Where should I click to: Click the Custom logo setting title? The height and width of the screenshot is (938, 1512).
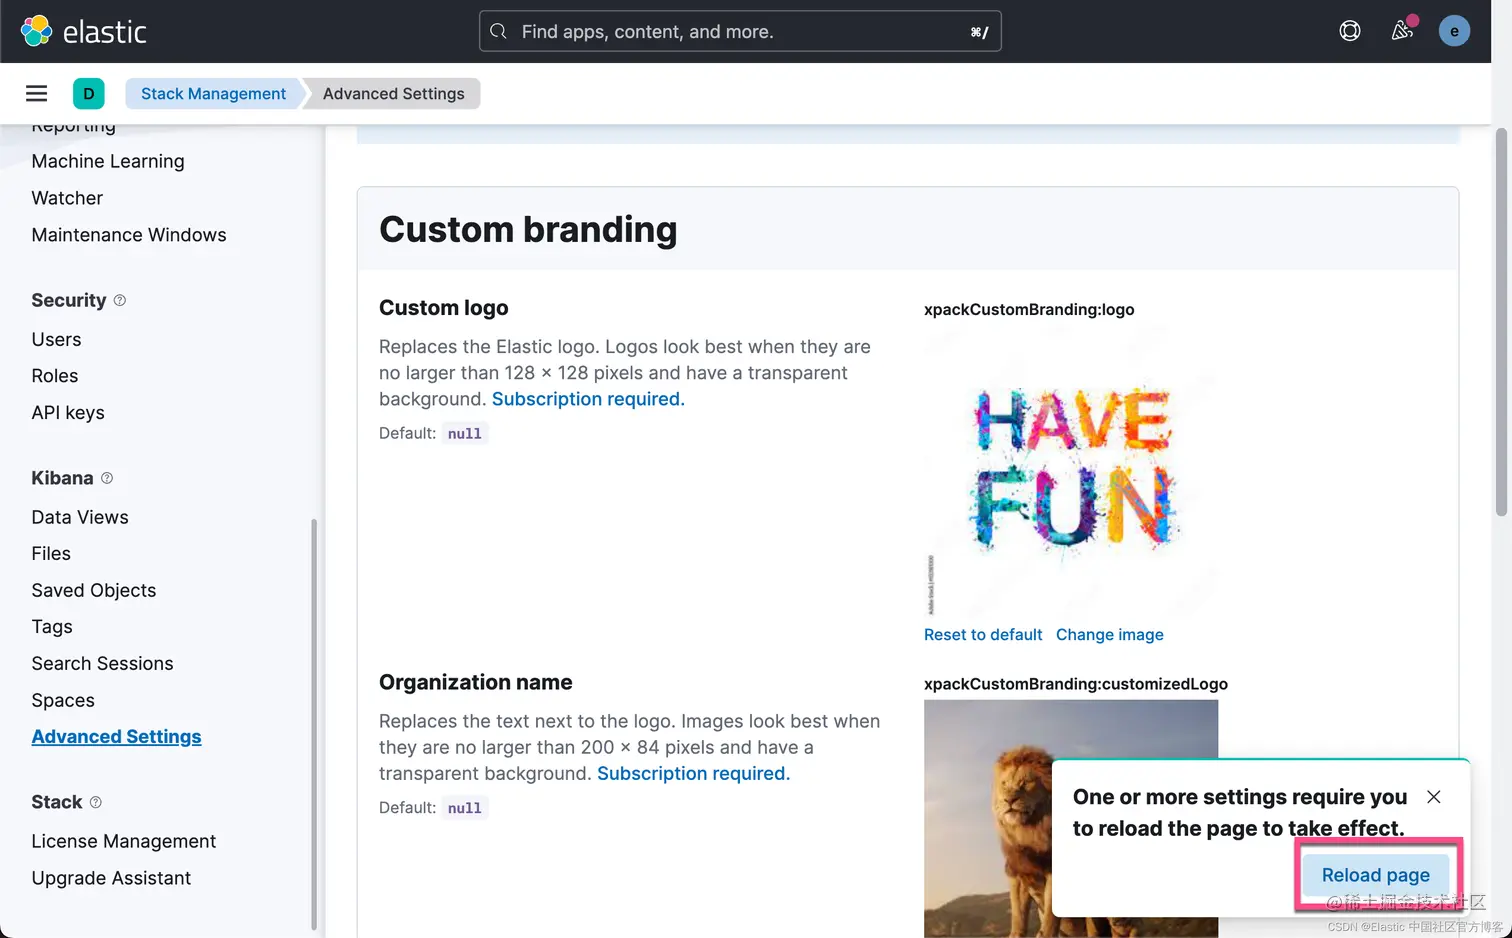point(444,308)
